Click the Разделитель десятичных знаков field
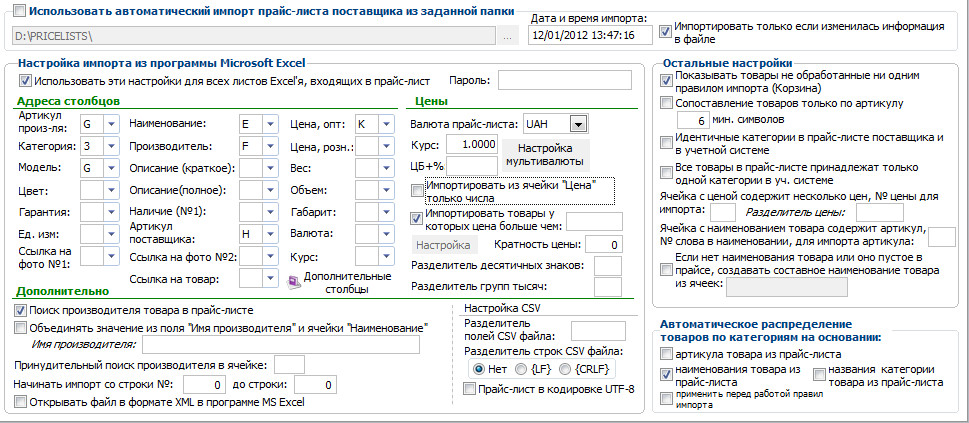969x423 pixels. click(607, 266)
